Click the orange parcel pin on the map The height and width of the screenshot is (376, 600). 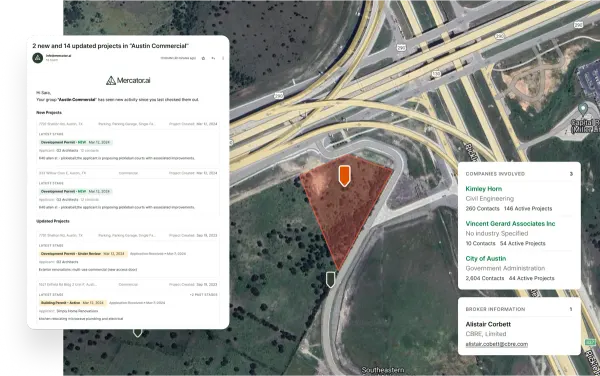[x=344, y=176]
